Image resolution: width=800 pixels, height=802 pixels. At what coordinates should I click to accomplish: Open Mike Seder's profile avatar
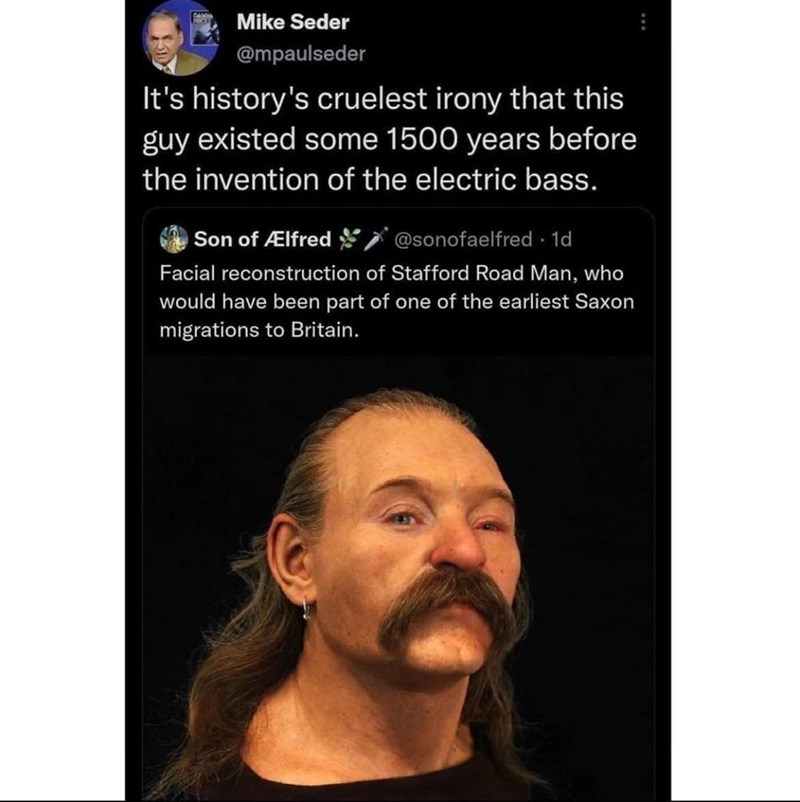(181, 38)
